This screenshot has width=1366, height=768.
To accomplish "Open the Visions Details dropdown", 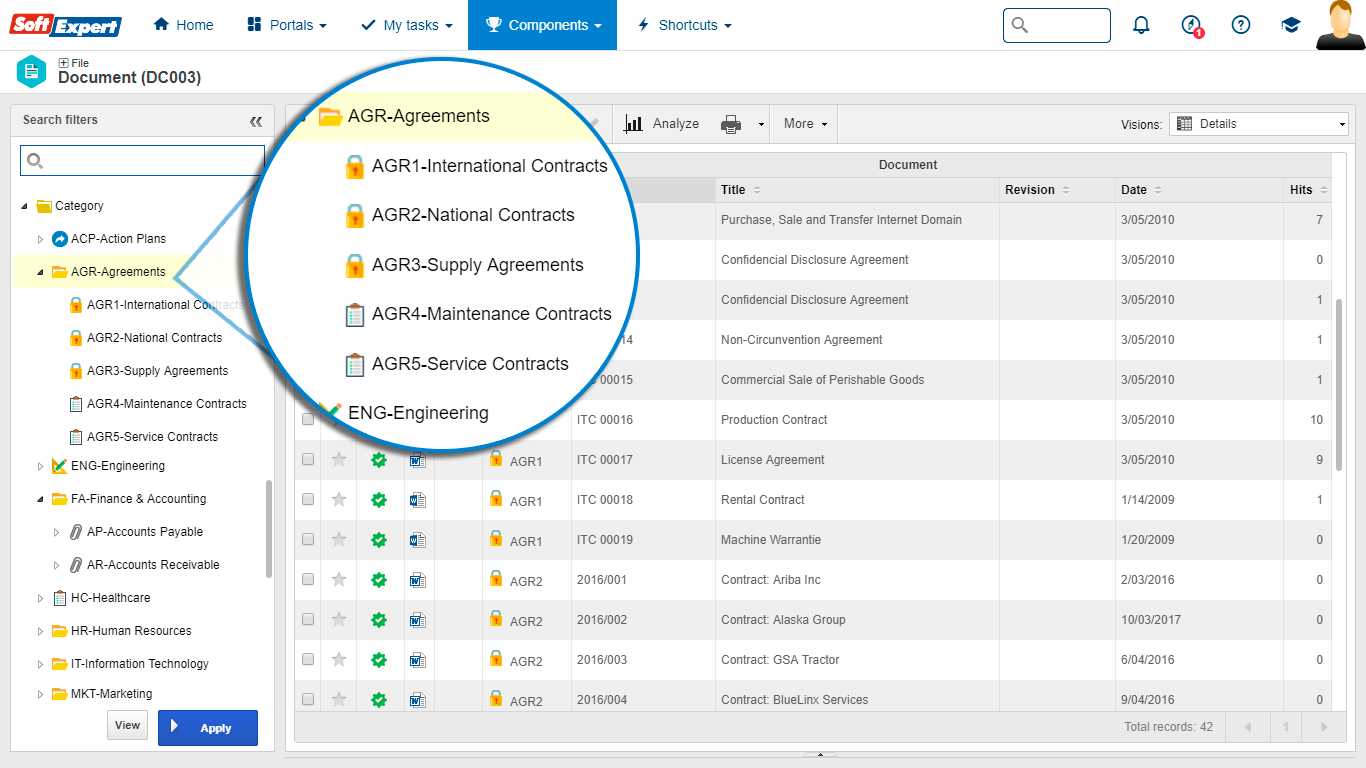I will pyautogui.click(x=1259, y=124).
